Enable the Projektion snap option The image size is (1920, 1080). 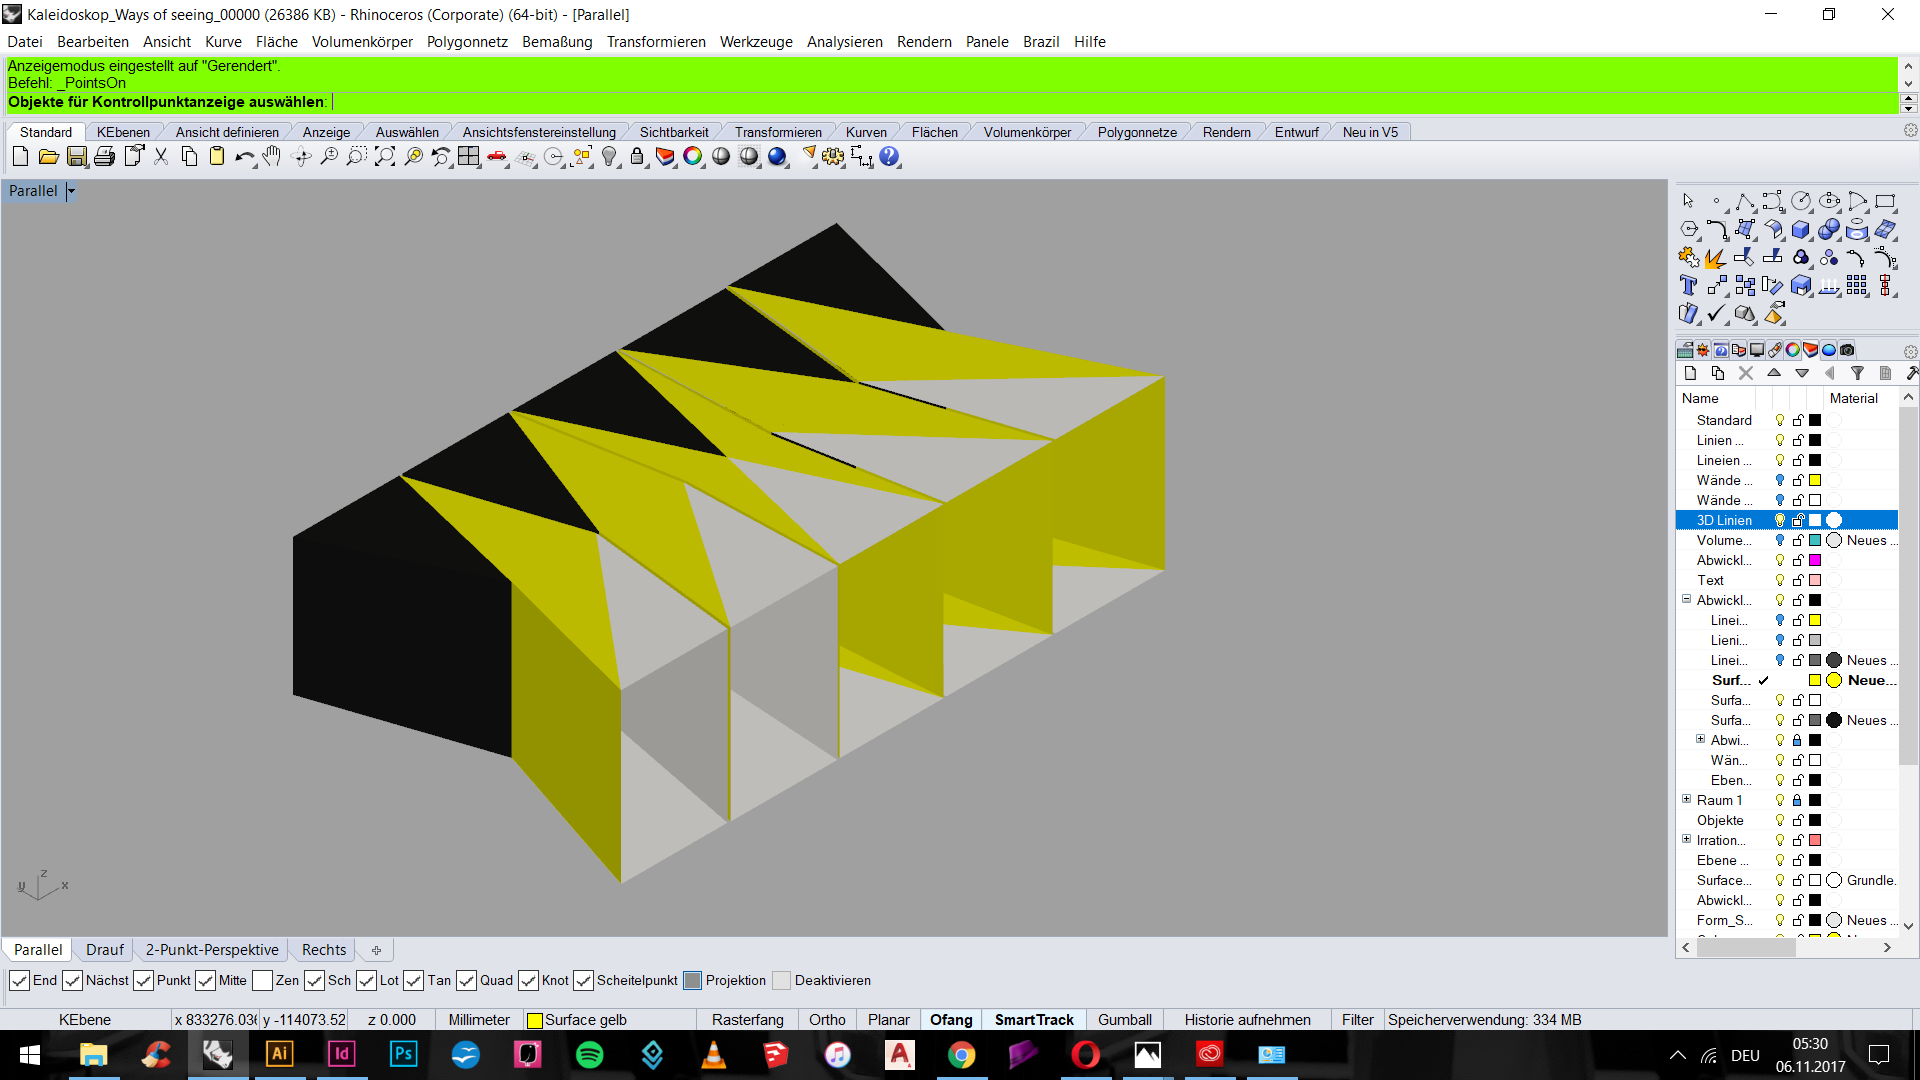coord(693,981)
